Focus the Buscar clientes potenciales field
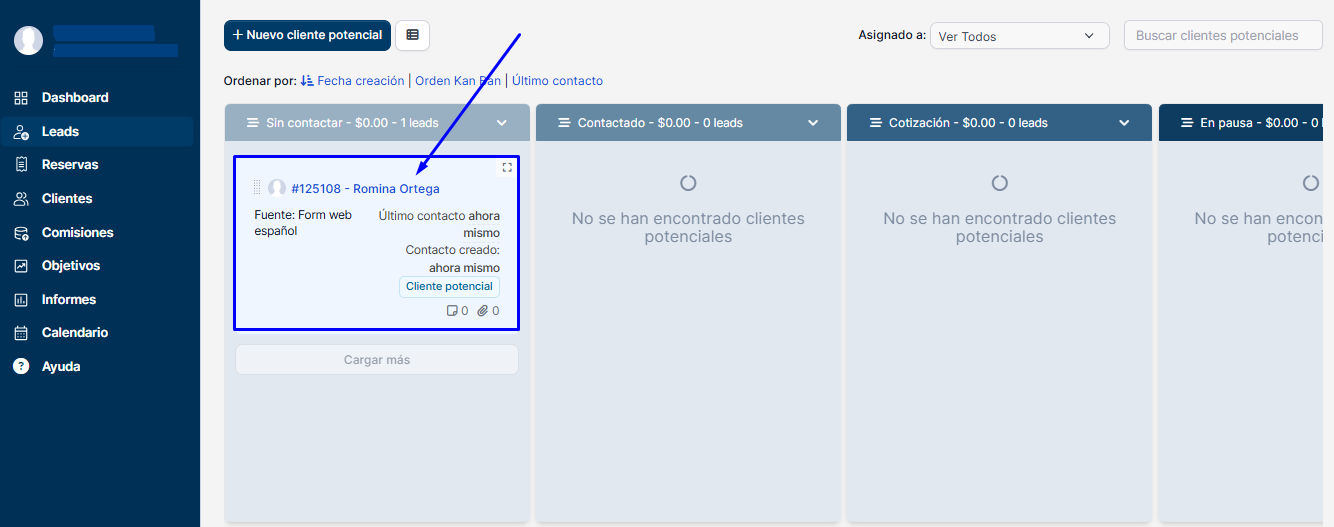Screen dimensions: 1334x527 point(1222,36)
